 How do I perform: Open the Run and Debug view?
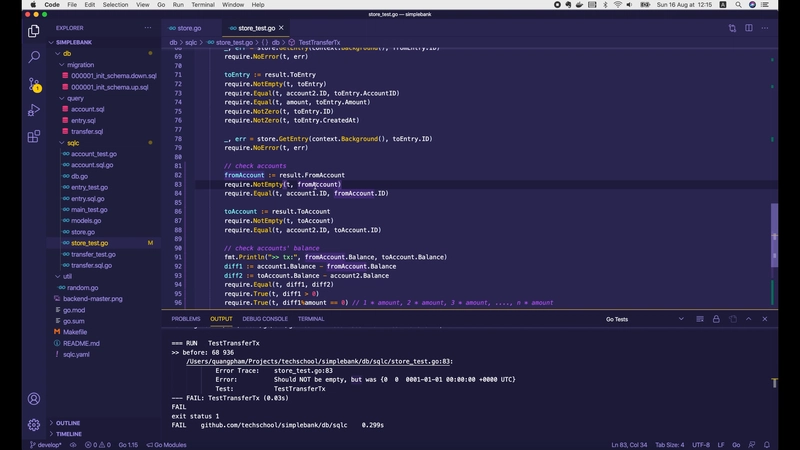click(x=33, y=110)
